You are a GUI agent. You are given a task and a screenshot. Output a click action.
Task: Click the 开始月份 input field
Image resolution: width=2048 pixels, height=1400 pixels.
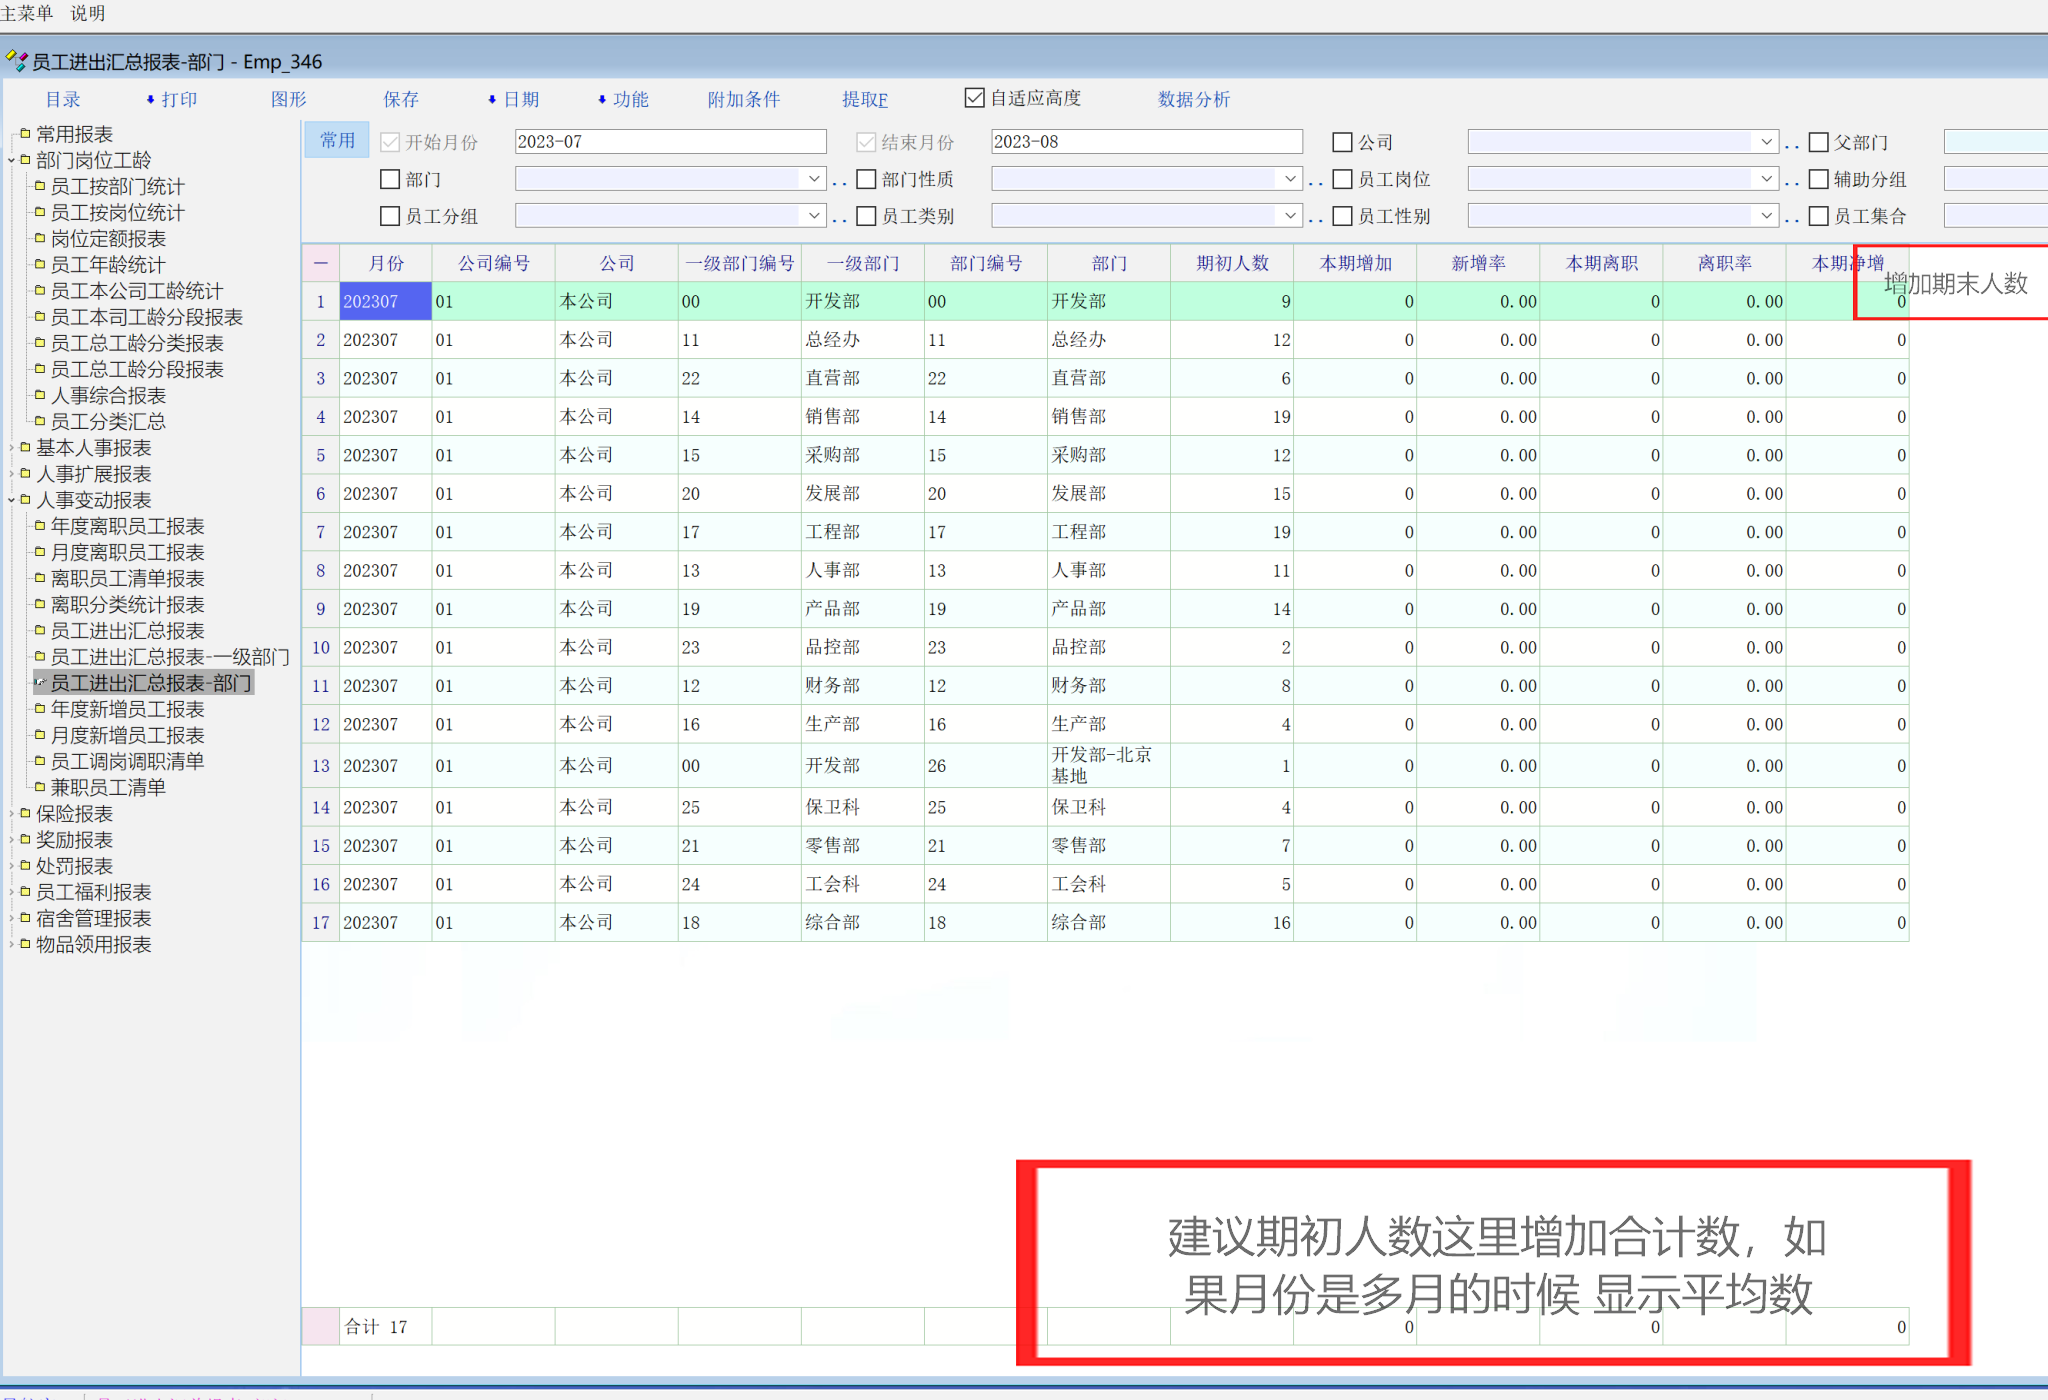coord(670,142)
